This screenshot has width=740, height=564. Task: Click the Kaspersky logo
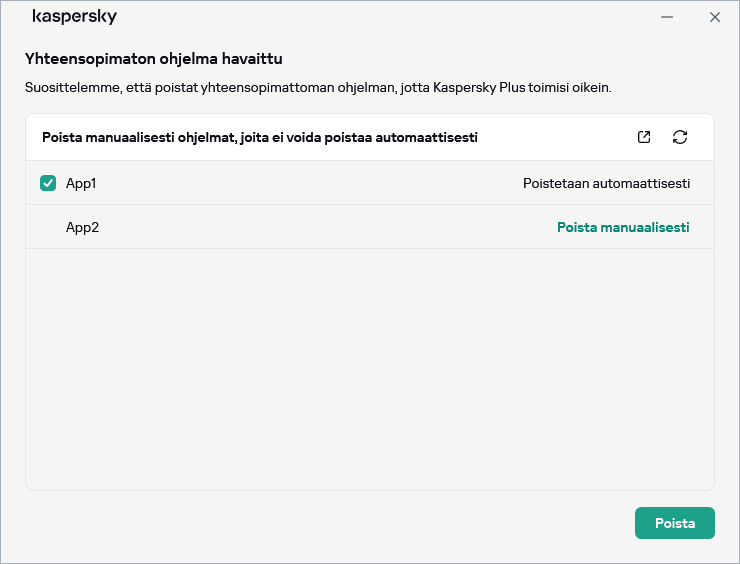[74, 17]
